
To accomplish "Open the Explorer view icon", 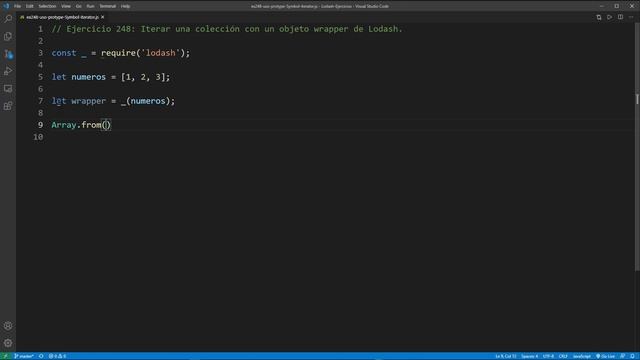I will [8, 36].
